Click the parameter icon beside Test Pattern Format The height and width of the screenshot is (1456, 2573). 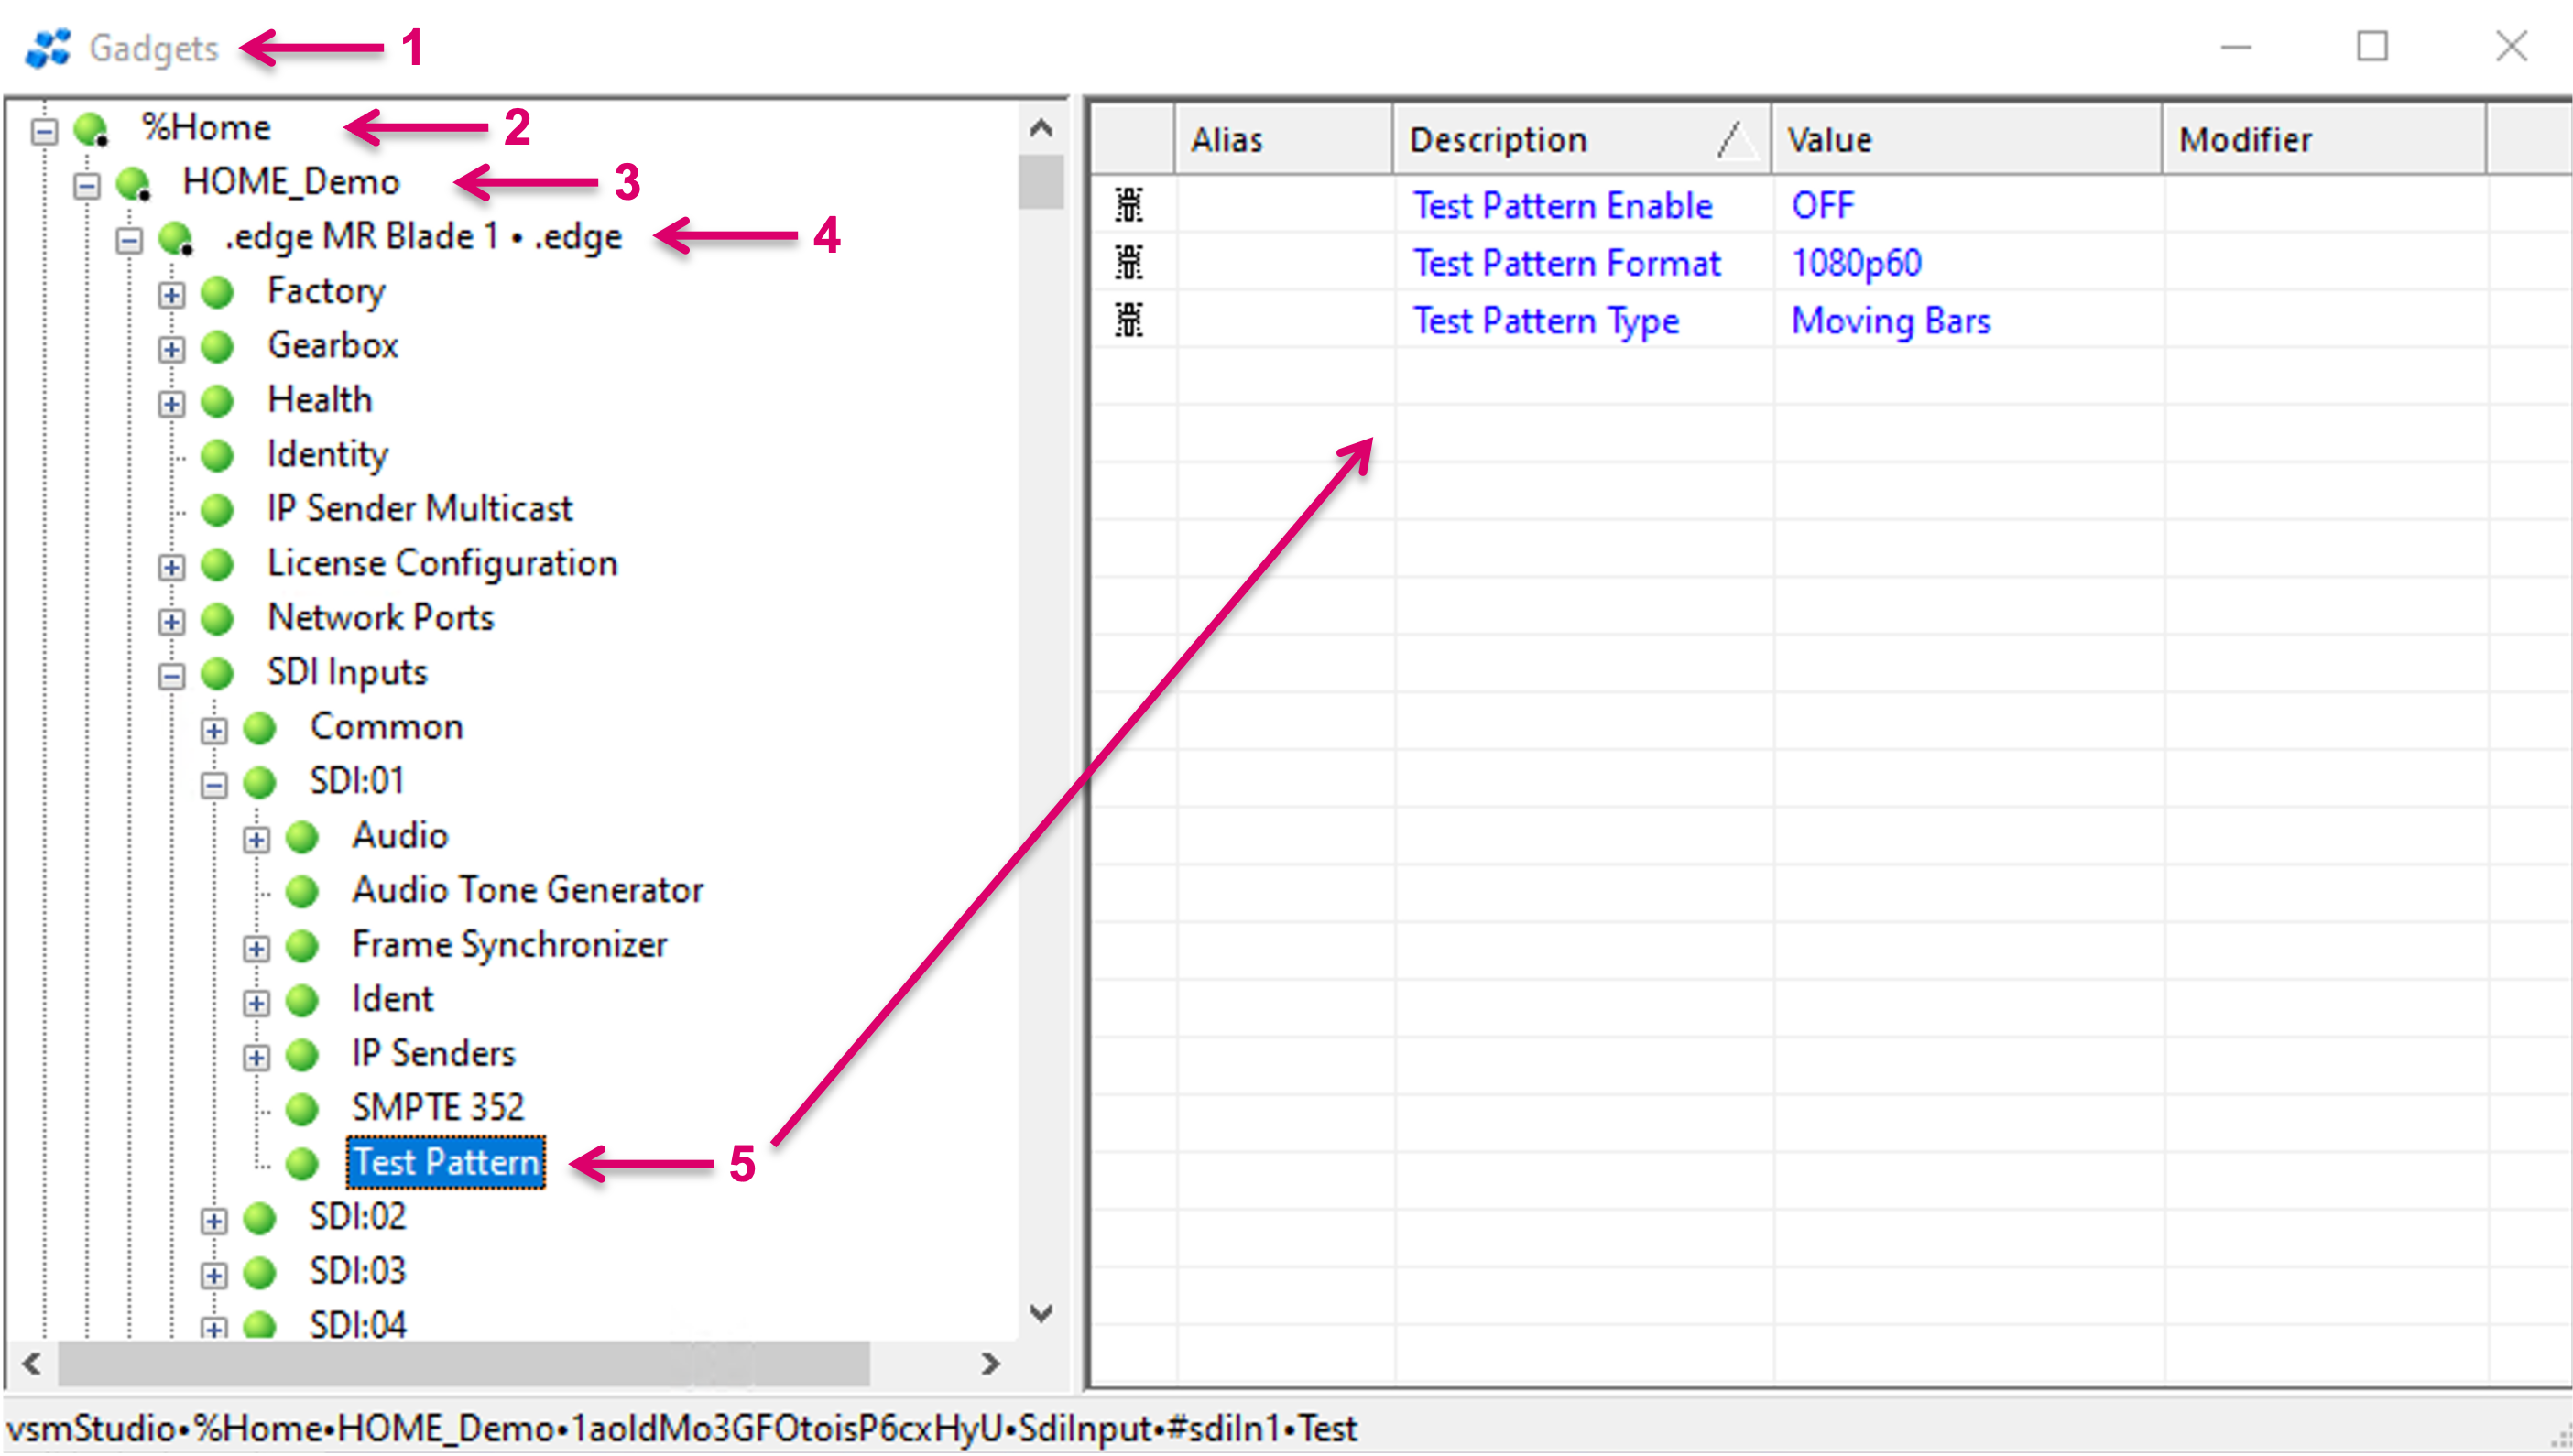coord(1129,263)
